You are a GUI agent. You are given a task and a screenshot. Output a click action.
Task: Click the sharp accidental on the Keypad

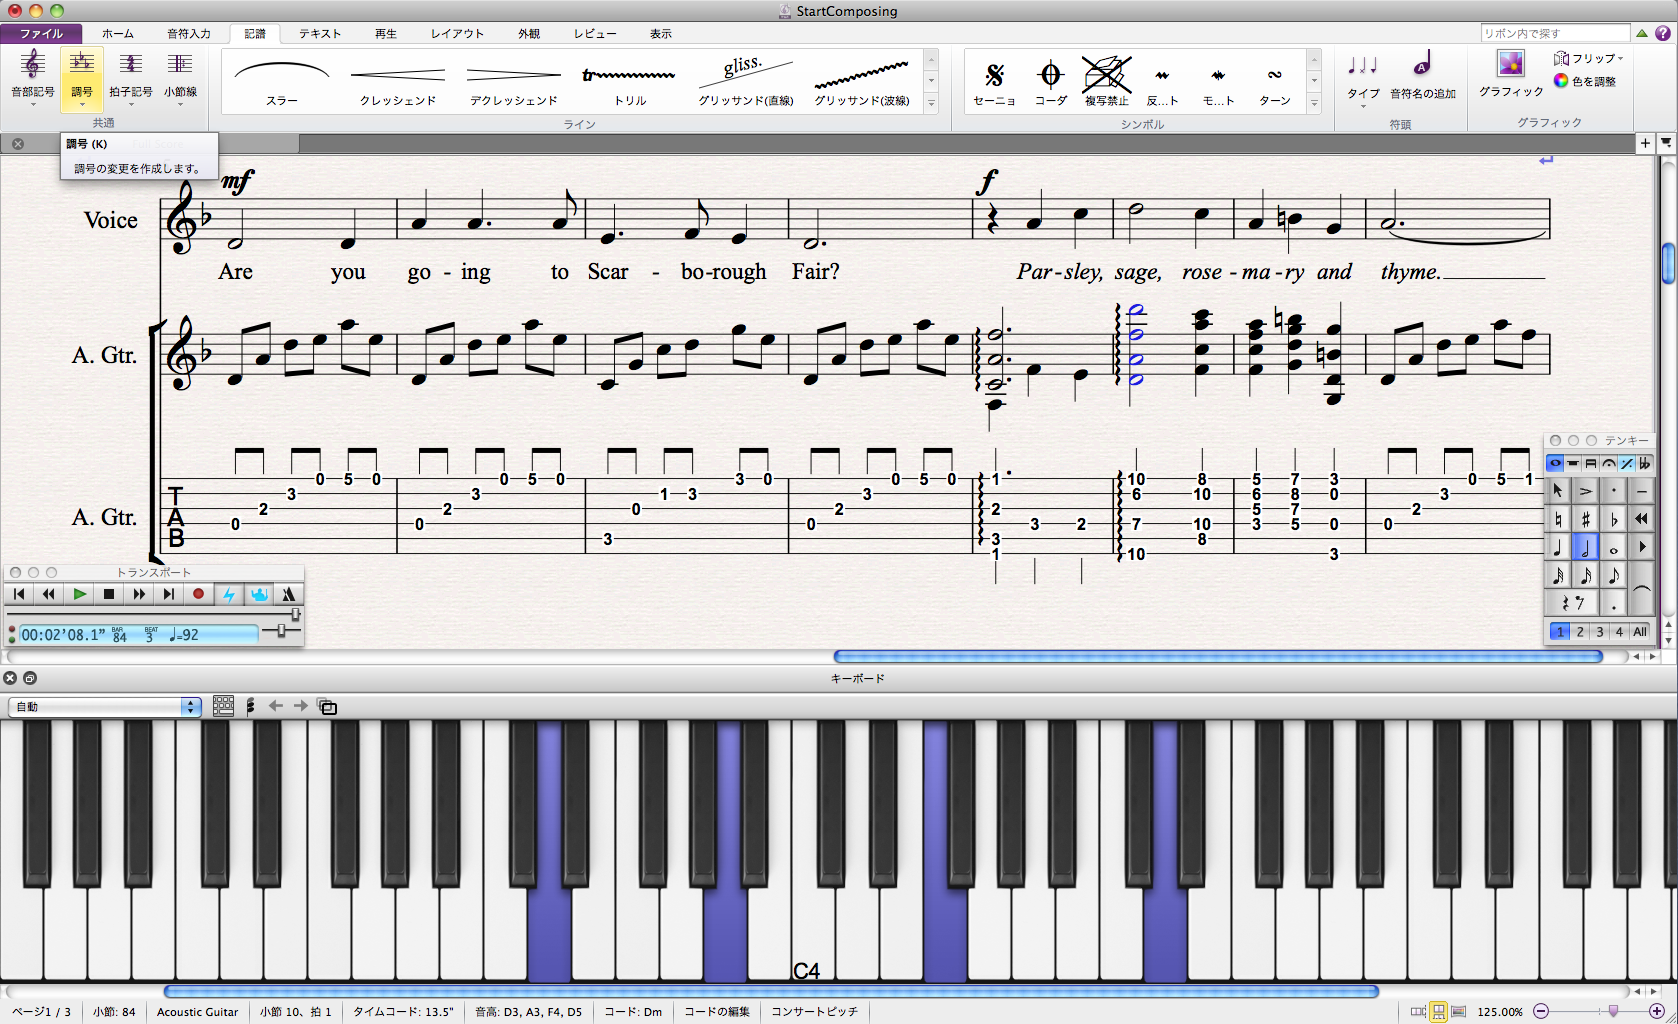(1586, 519)
